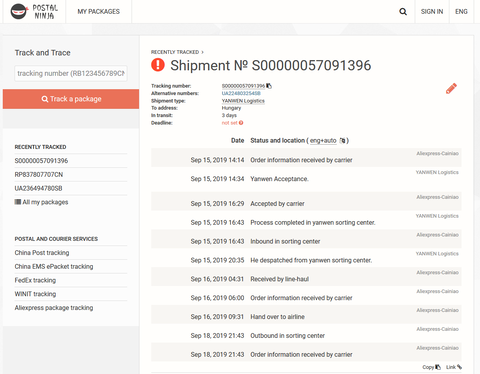Copy tracking number with clipboard icon
The image size is (480, 374).
[x=269, y=86]
